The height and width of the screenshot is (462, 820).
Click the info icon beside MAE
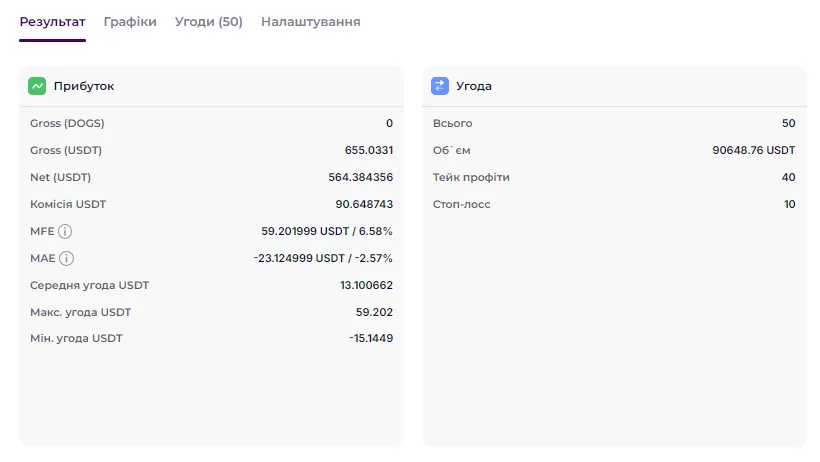coord(66,258)
